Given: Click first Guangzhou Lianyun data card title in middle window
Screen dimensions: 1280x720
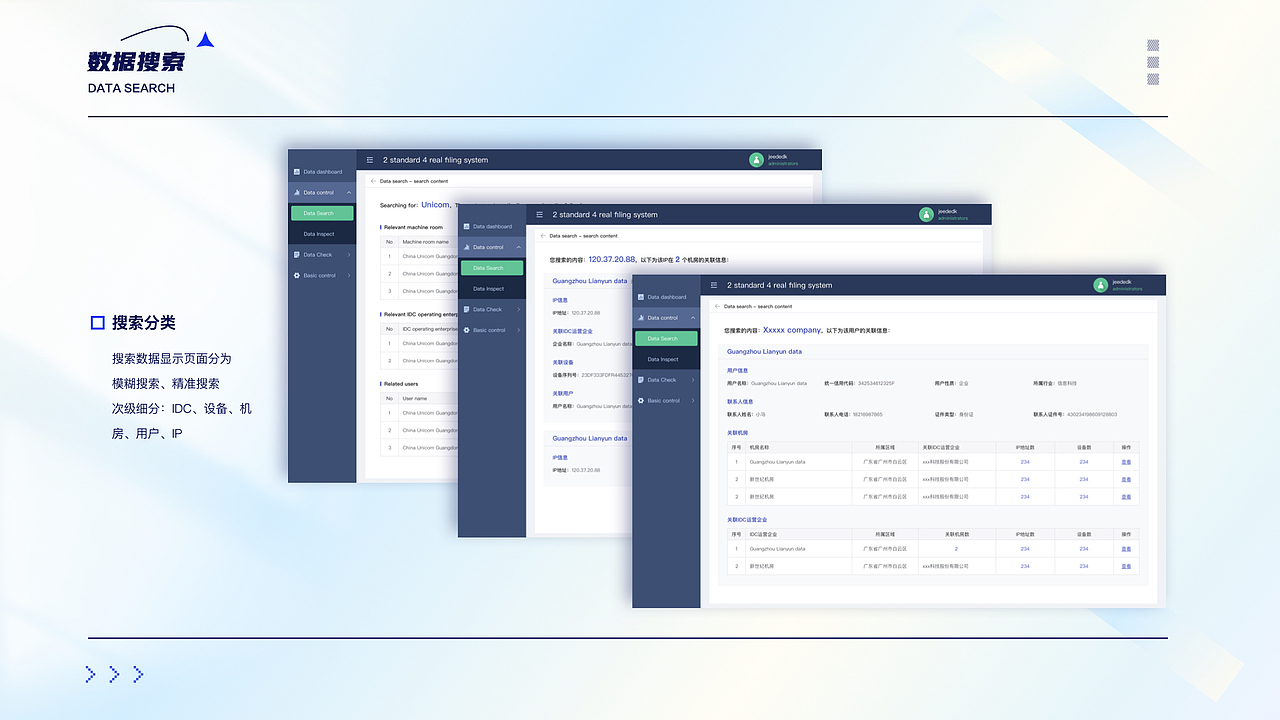Looking at the screenshot, I should pyautogui.click(x=590, y=281).
